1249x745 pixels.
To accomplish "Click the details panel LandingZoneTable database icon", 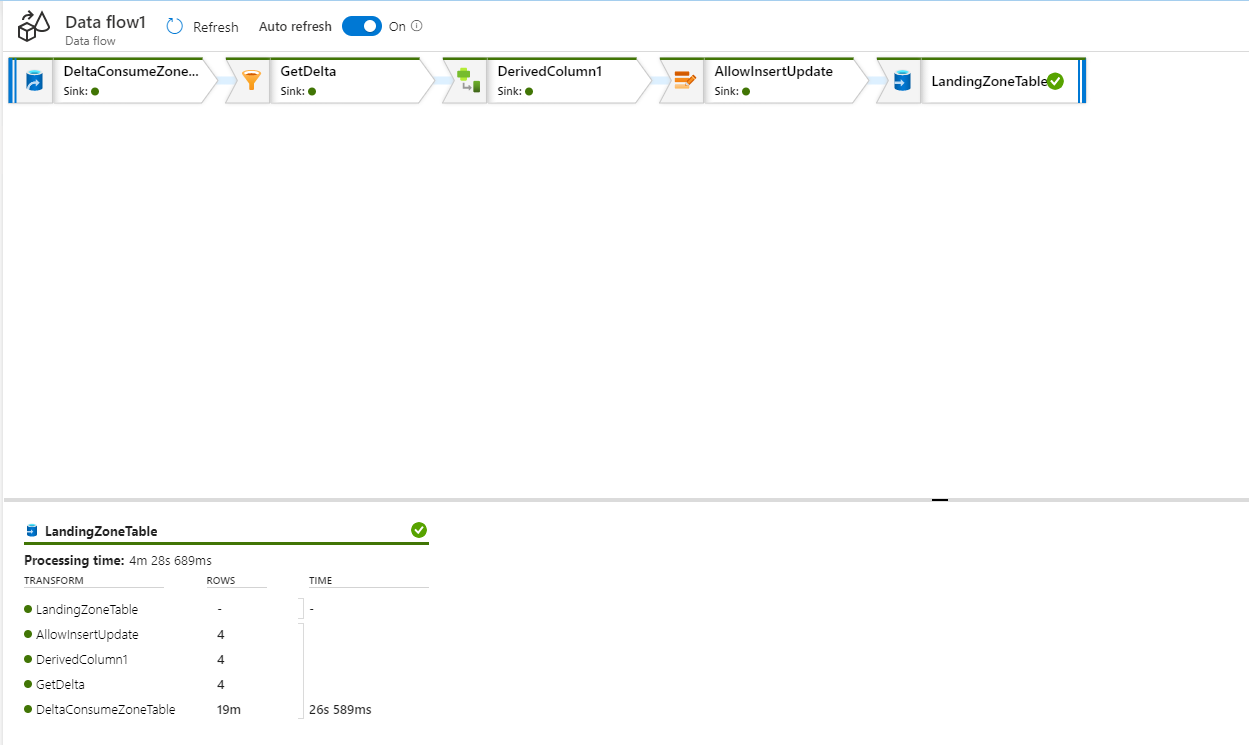I will pyautogui.click(x=32, y=531).
